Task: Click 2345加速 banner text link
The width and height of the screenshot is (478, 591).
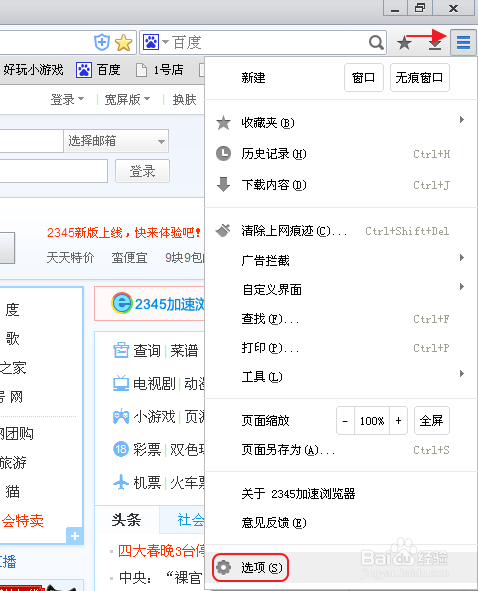Action: coord(170,304)
